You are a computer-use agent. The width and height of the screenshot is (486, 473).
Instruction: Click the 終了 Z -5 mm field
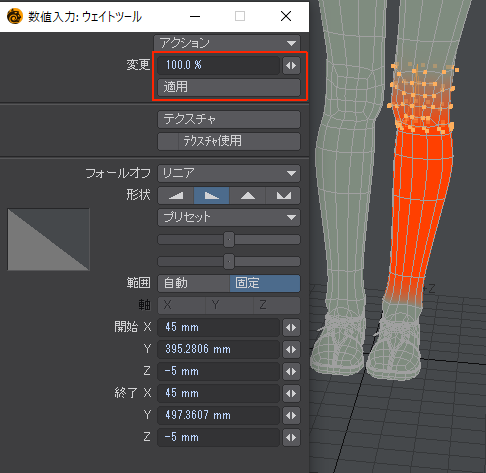[x=218, y=437]
